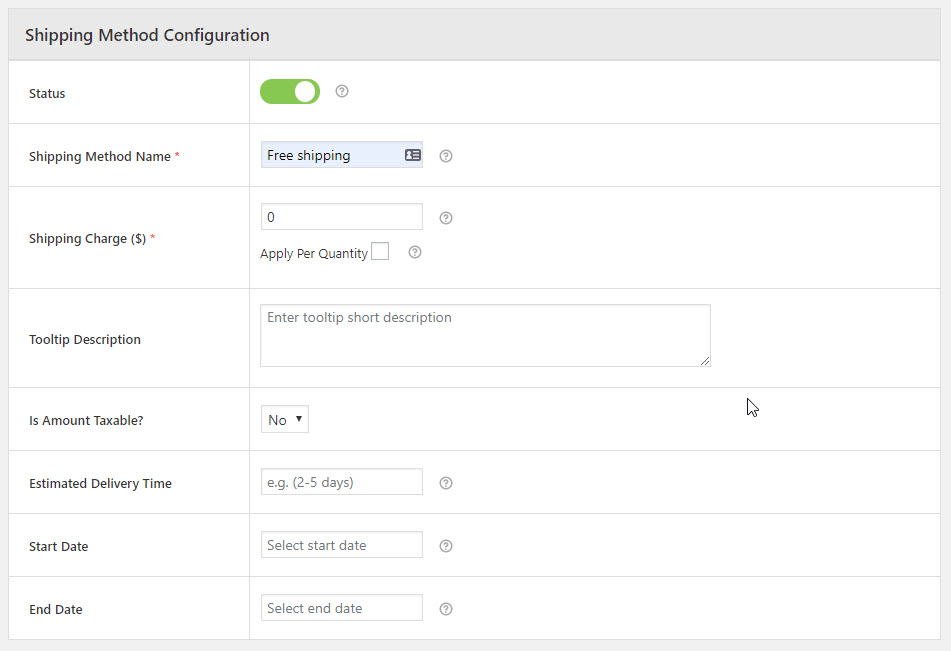Click contact card autofill icon in name field
951x651 pixels.
point(413,155)
